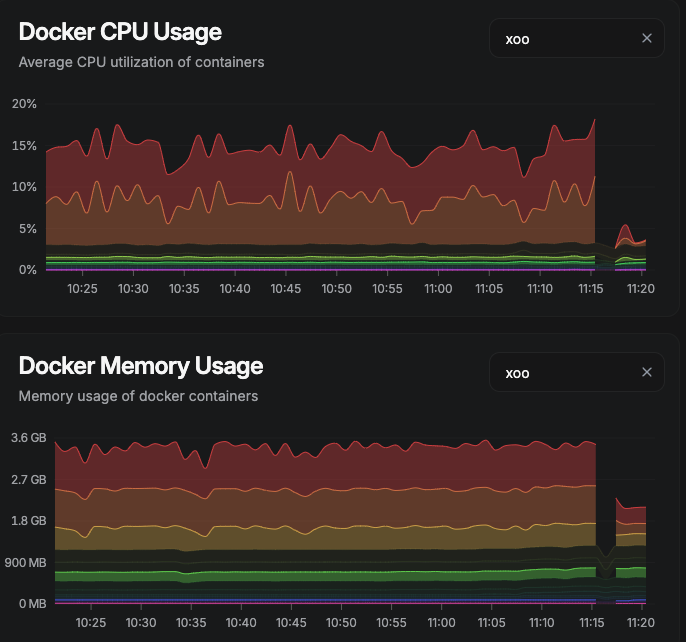This screenshot has width=686, height=642.
Task: Click the 3.6 GB label on the Memory axis
Action: tap(28, 438)
